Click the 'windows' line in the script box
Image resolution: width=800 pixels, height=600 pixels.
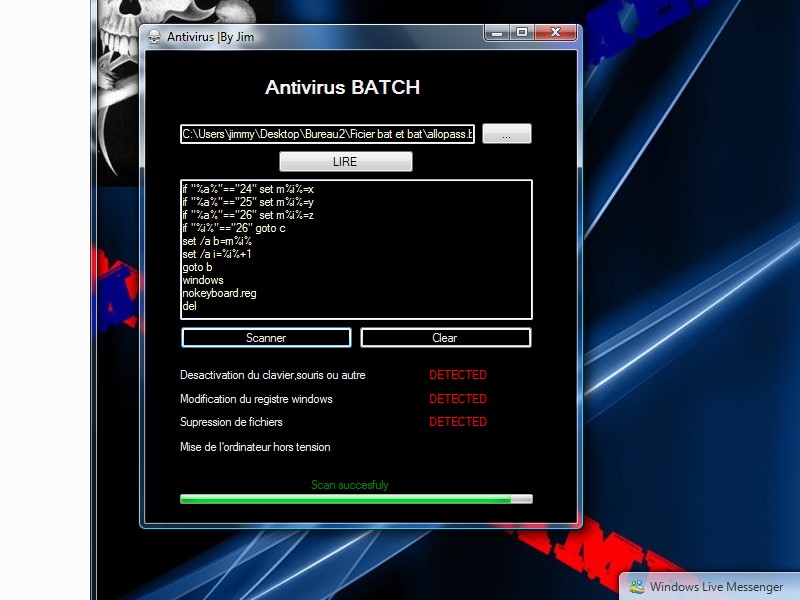click(x=203, y=280)
